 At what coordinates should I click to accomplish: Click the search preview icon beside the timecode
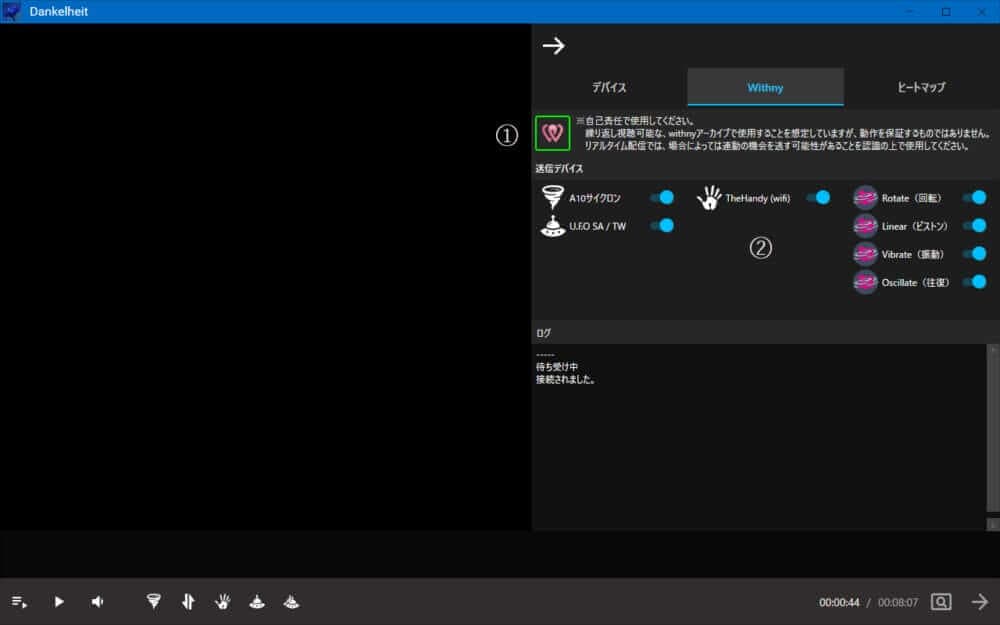(x=940, y=602)
